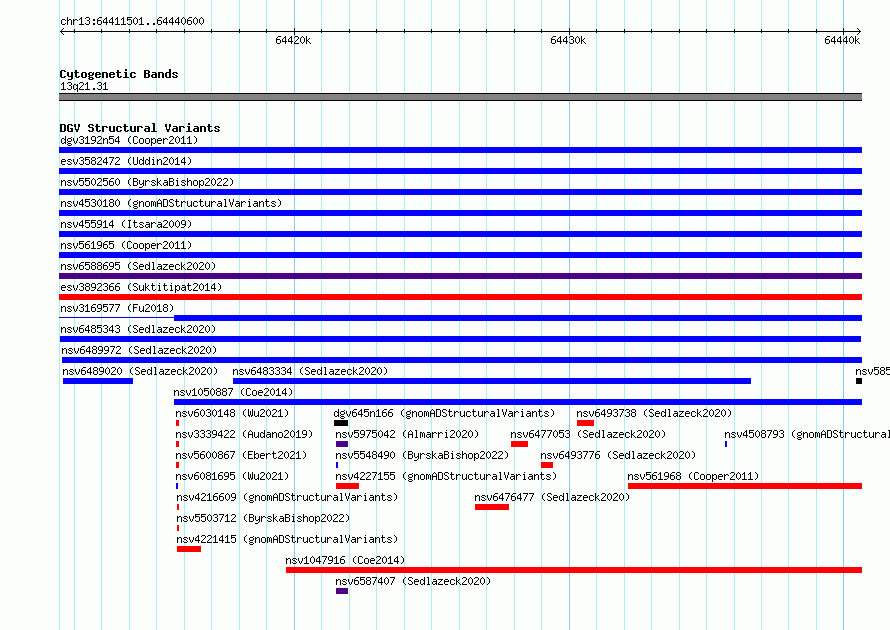Click the long red bar under nsv1047916 (Coe2014)
Screen dimensions: 890x630
[x=574, y=570]
